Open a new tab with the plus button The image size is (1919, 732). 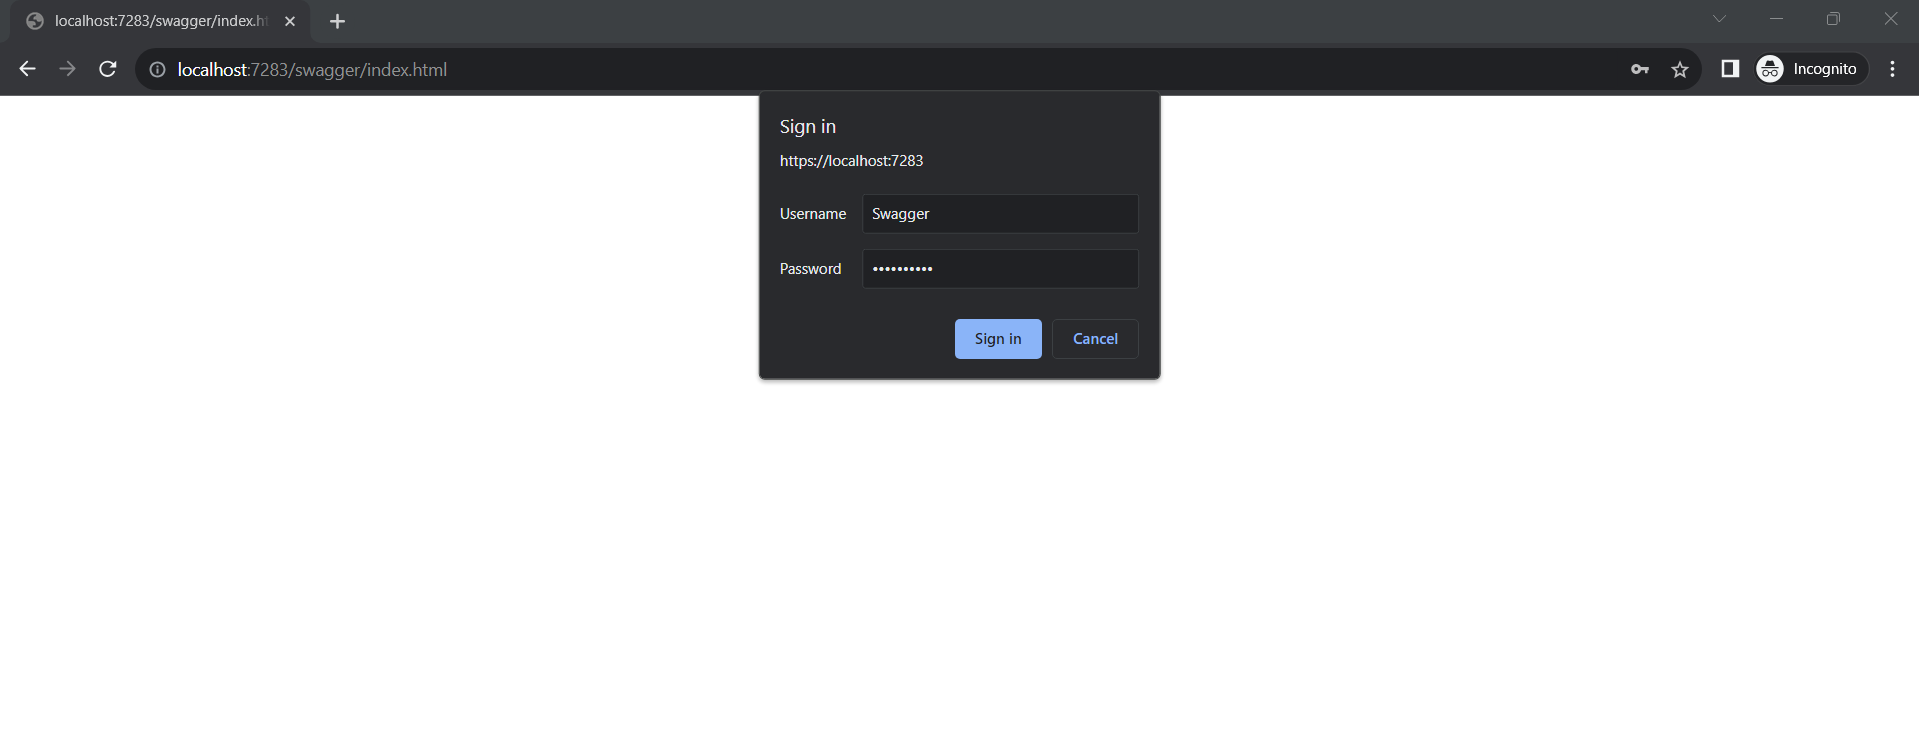pyautogui.click(x=338, y=21)
